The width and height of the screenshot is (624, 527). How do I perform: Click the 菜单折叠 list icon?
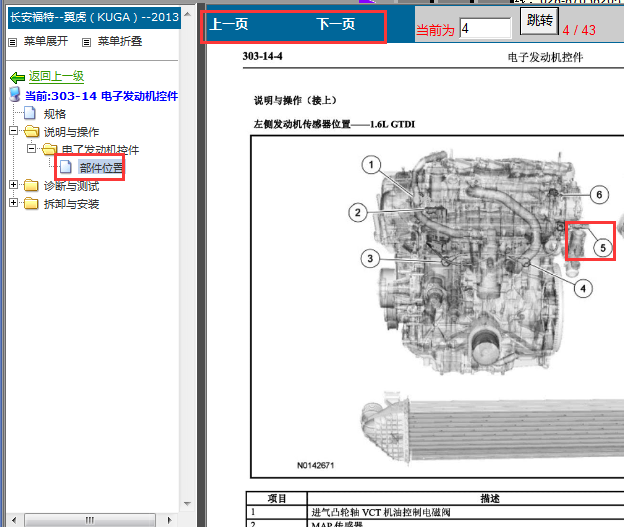tap(86, 42)
